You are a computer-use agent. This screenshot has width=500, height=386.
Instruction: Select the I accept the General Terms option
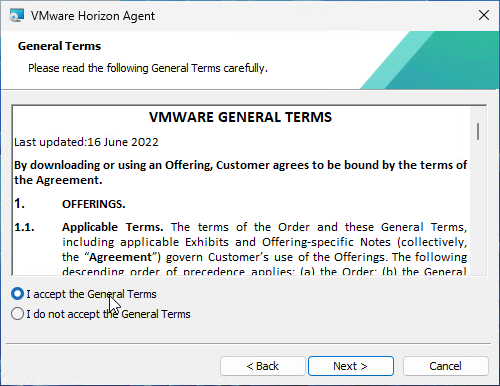coord(84,294)
